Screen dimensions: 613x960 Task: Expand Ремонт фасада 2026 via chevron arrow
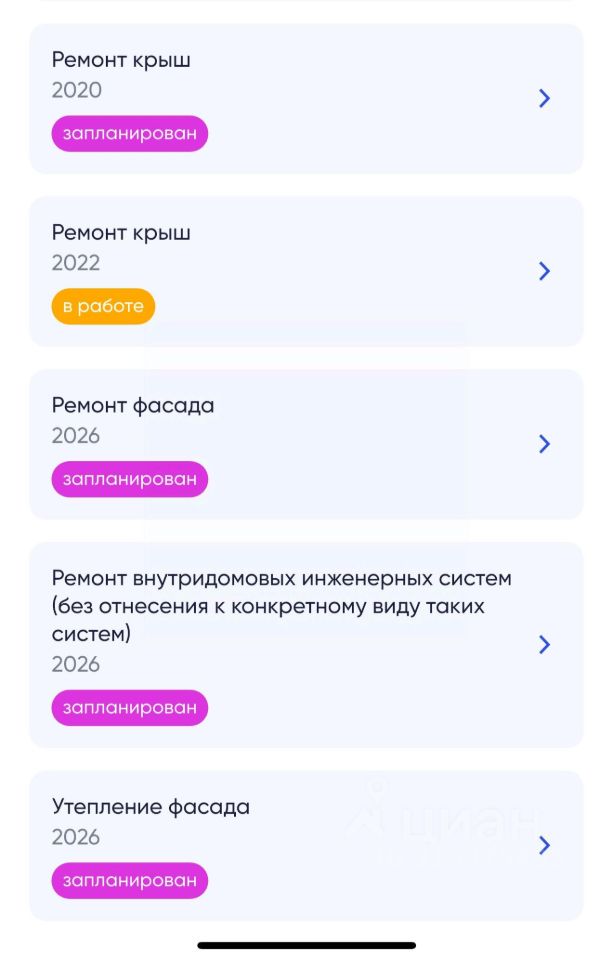click(544, 443)
